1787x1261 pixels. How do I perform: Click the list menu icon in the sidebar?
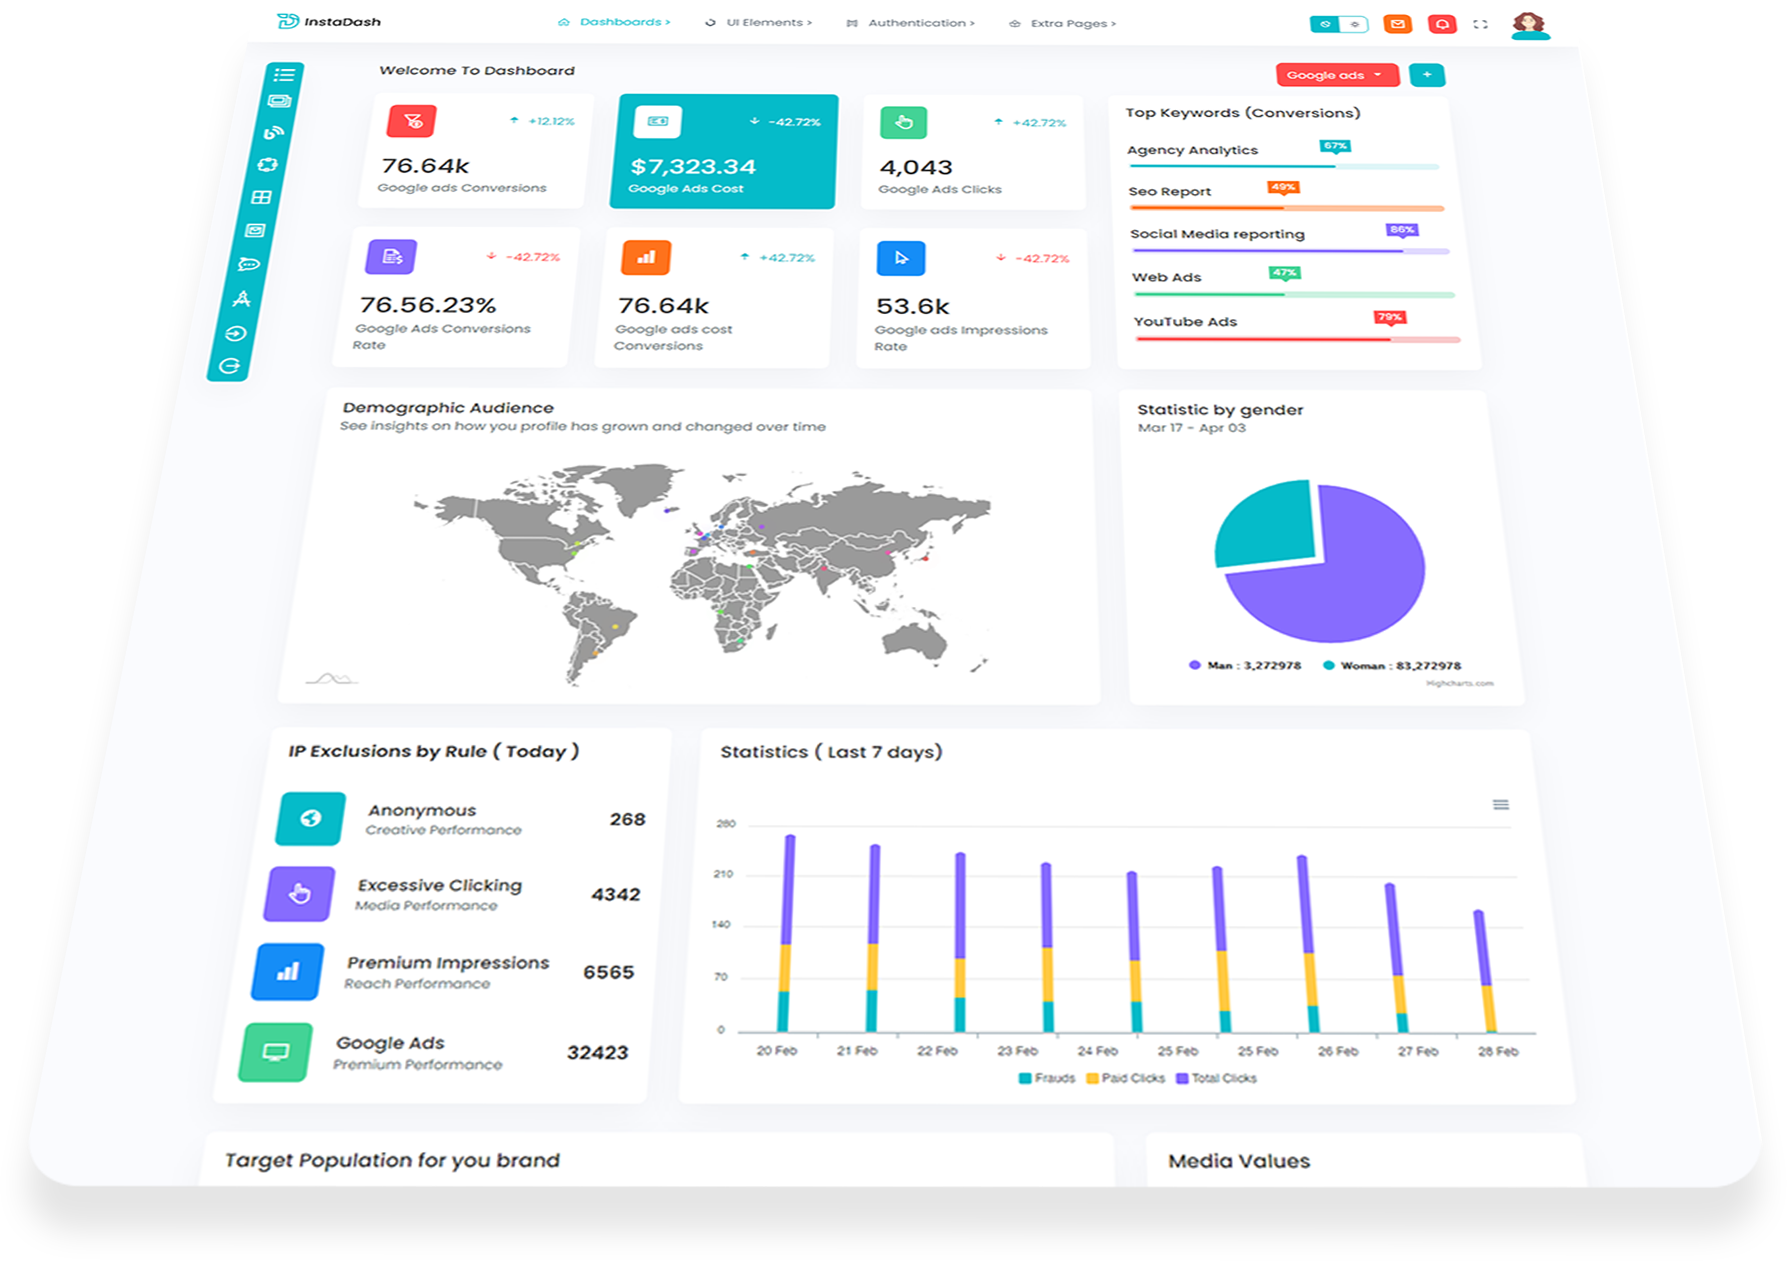click(284, 75)
